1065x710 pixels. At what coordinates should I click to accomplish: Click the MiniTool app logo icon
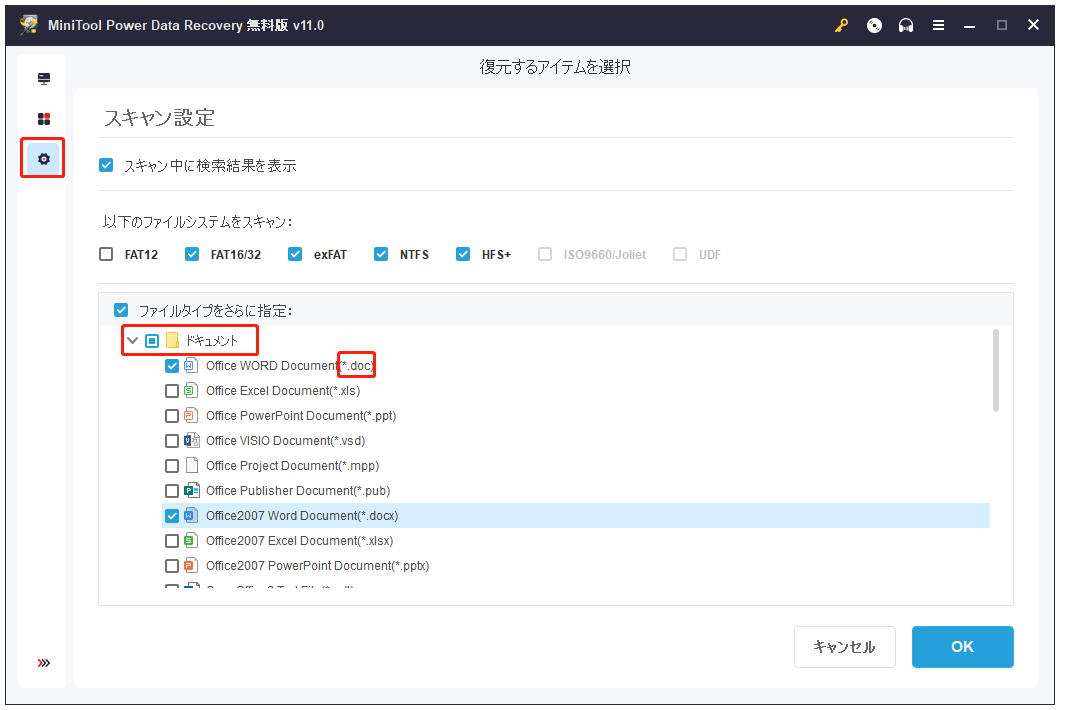pos(29,25)
